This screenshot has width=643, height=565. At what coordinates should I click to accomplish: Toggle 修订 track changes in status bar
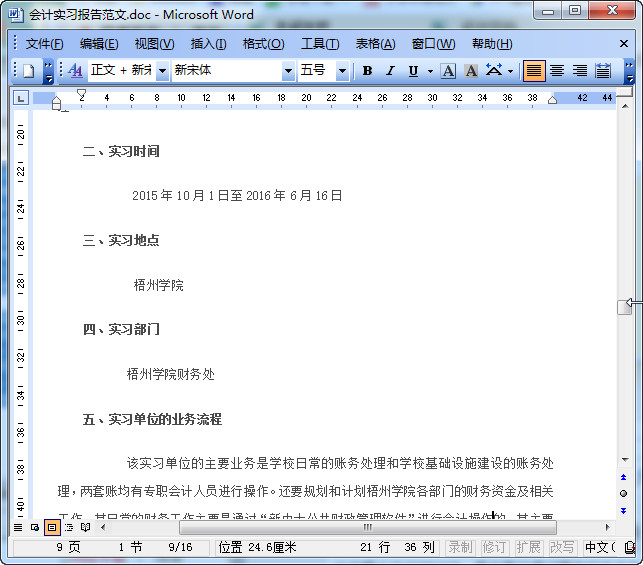coord(494,547)
